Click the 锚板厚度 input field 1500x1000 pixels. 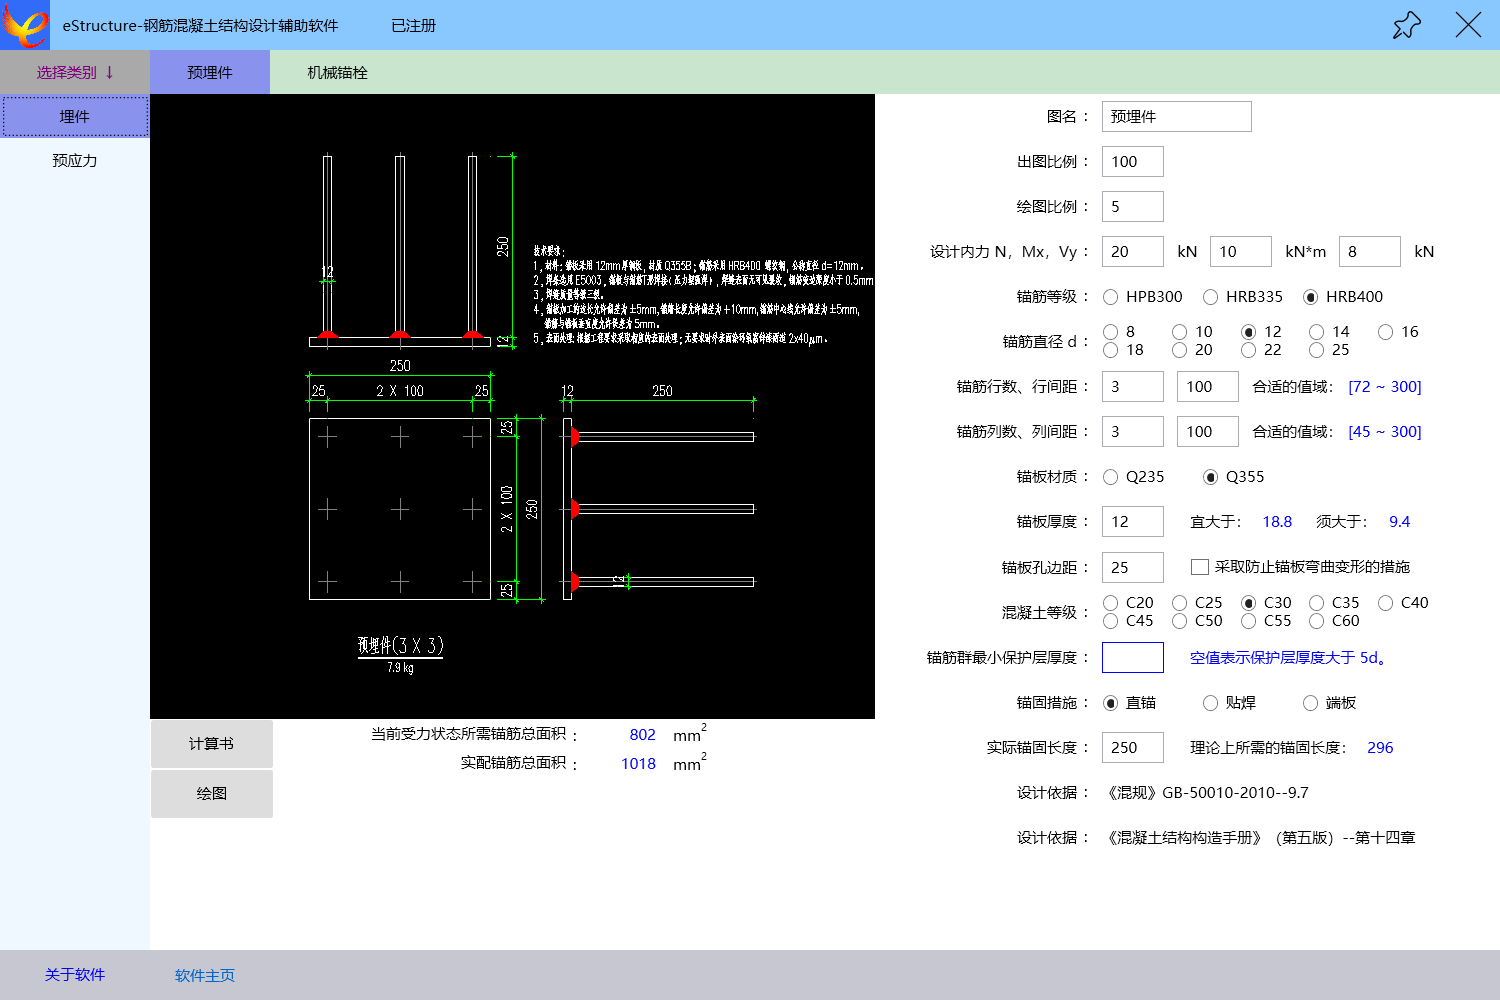click(x=1133, y=522)
